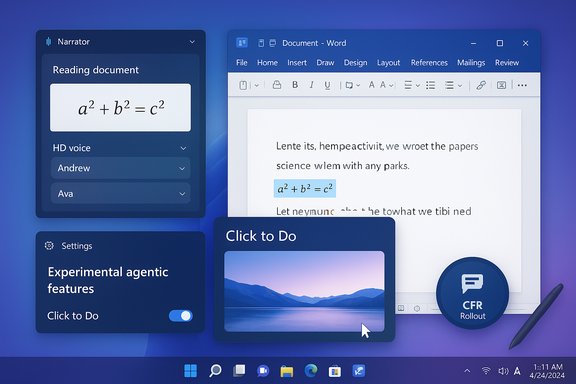Click the circular status bar icon in Word
Viewport: 576px width, 384px height.
coord(417,308)
